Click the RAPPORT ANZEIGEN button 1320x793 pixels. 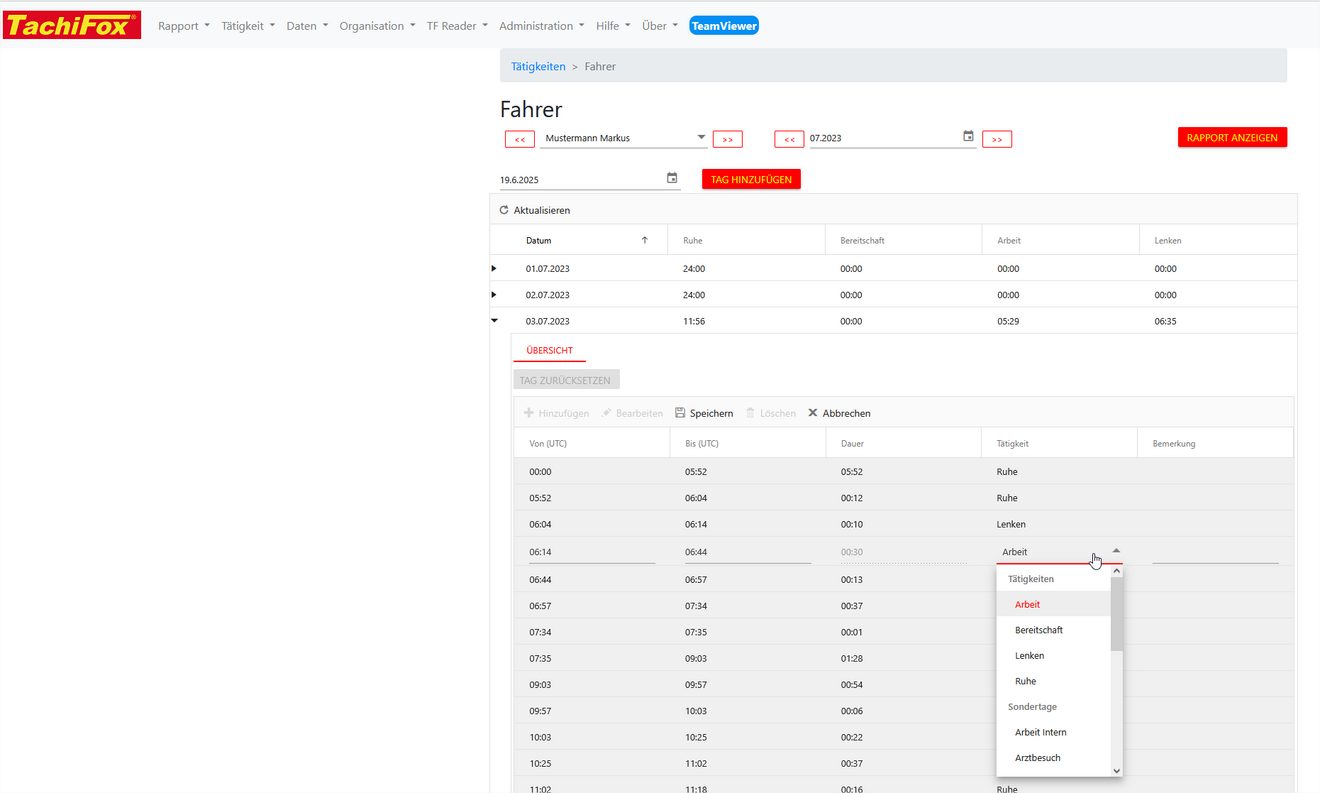click(x=1232, y=138)
